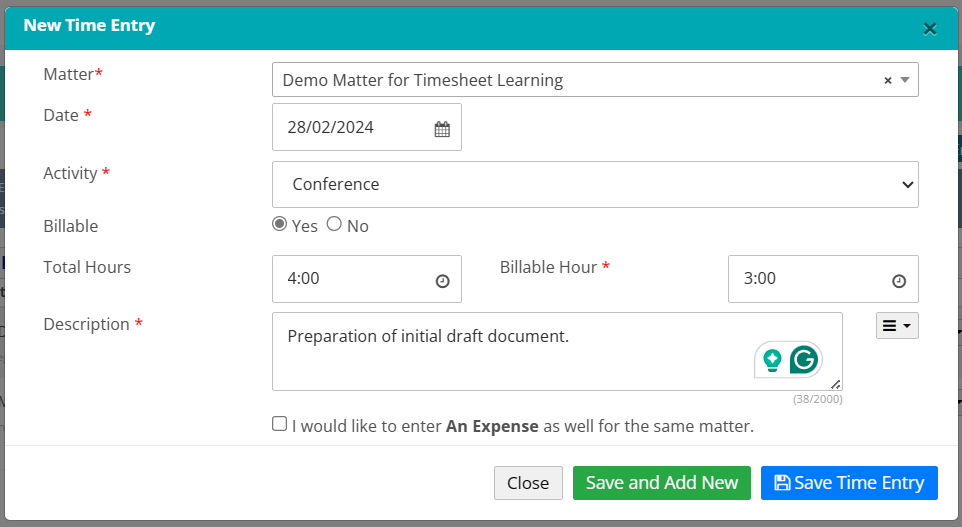The height and width of the screenshot is (527, 962).
Task: Select No for Billable
Action: click(x=334, y=225)
